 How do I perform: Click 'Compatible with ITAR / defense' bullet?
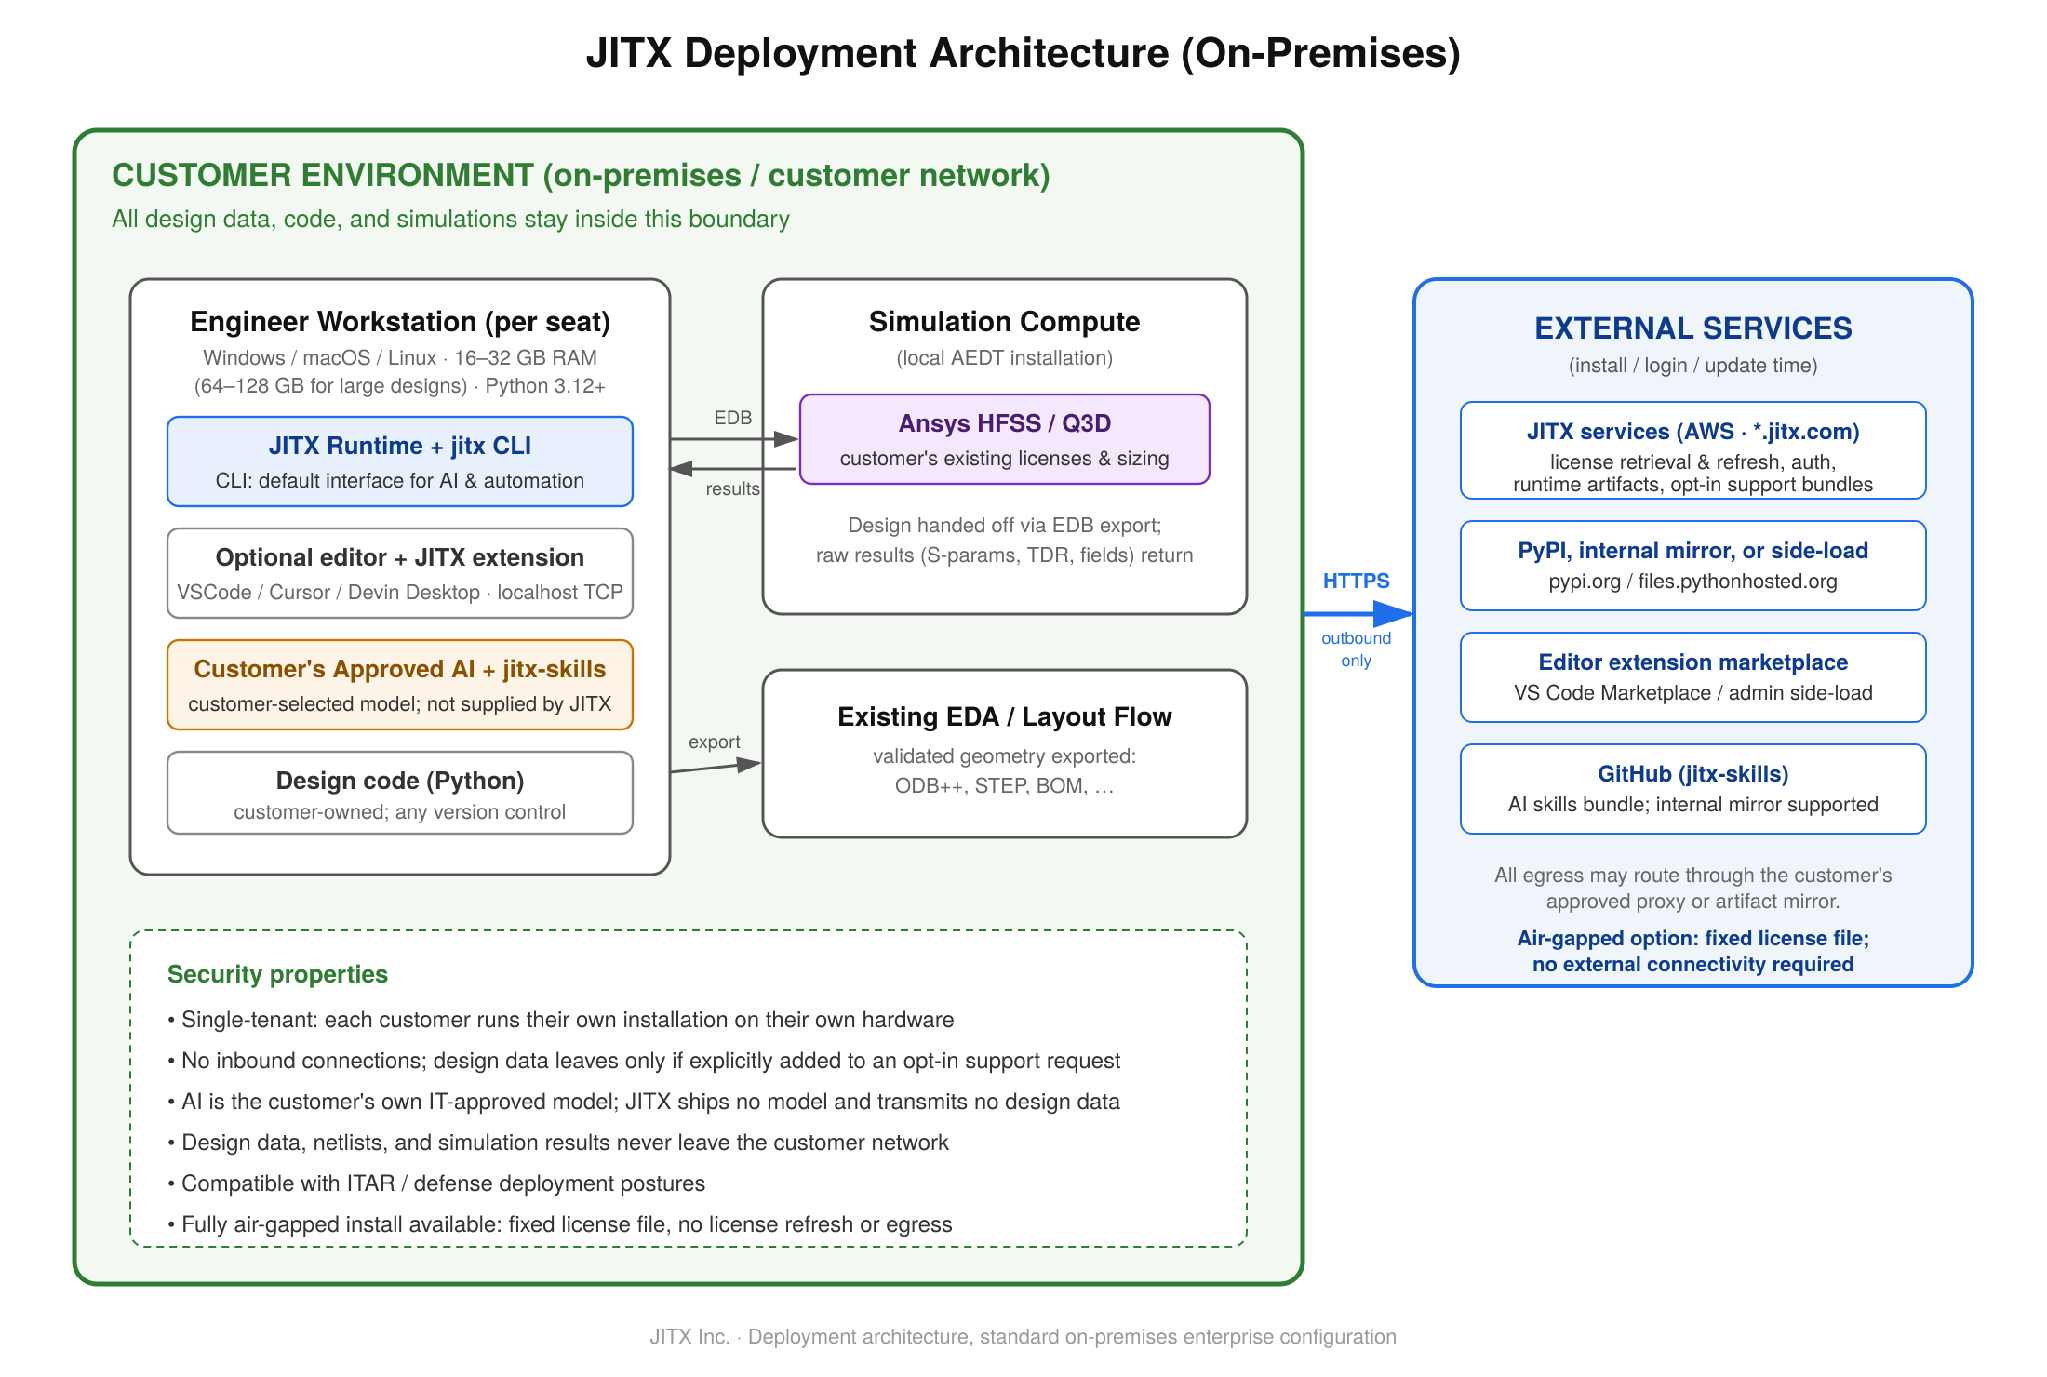[436, 1184]
